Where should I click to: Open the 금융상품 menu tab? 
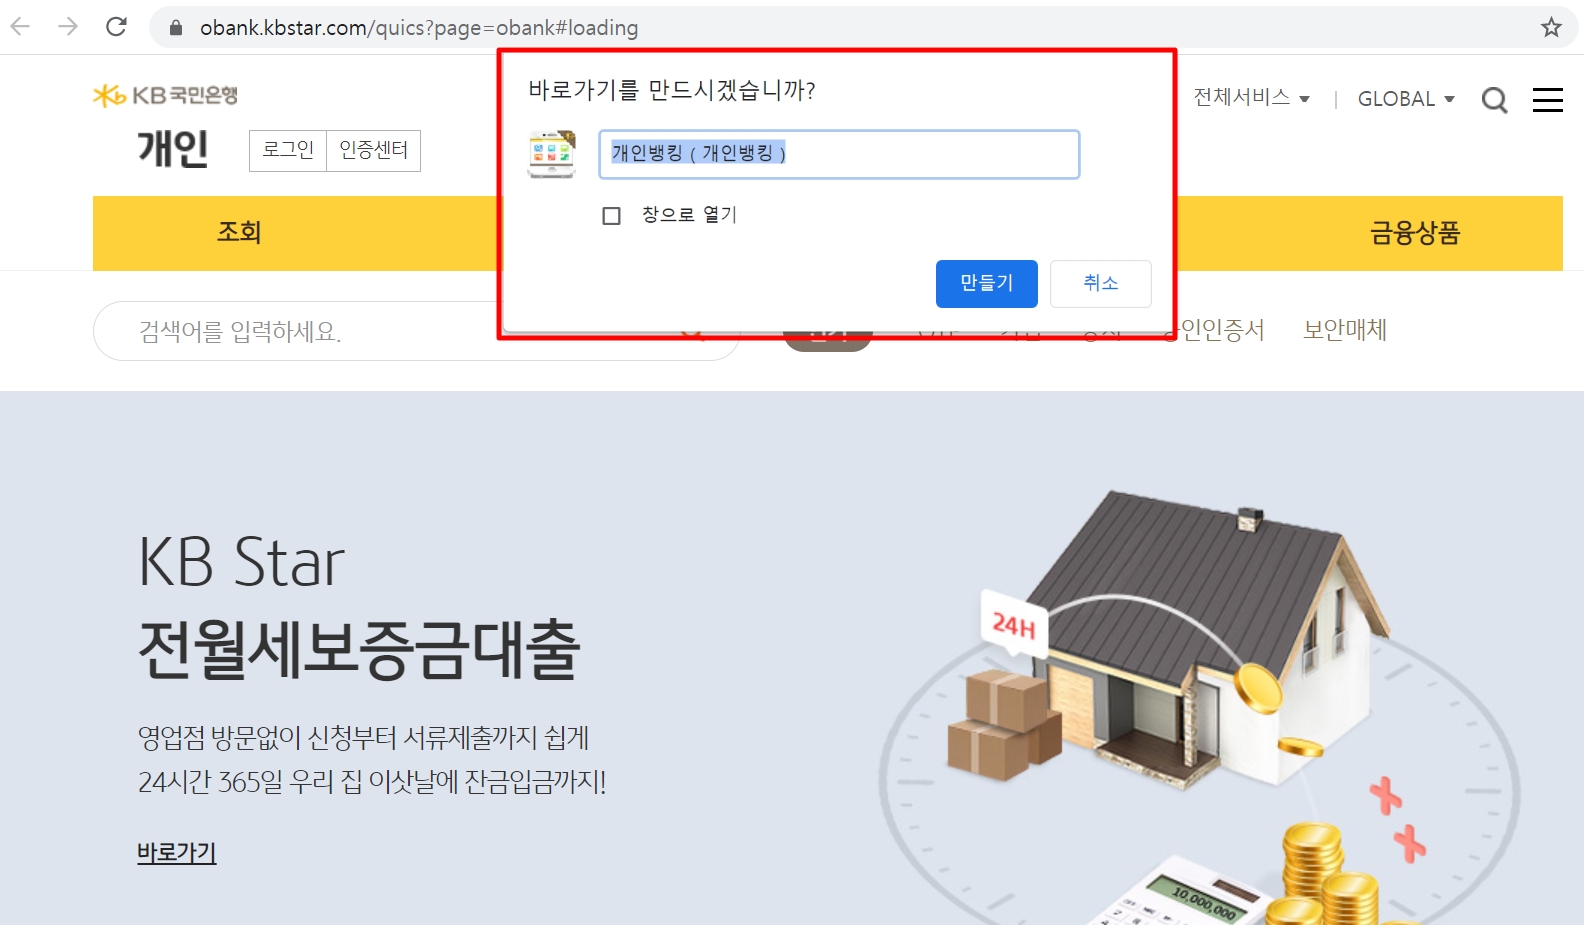(x=1415, y=233)
